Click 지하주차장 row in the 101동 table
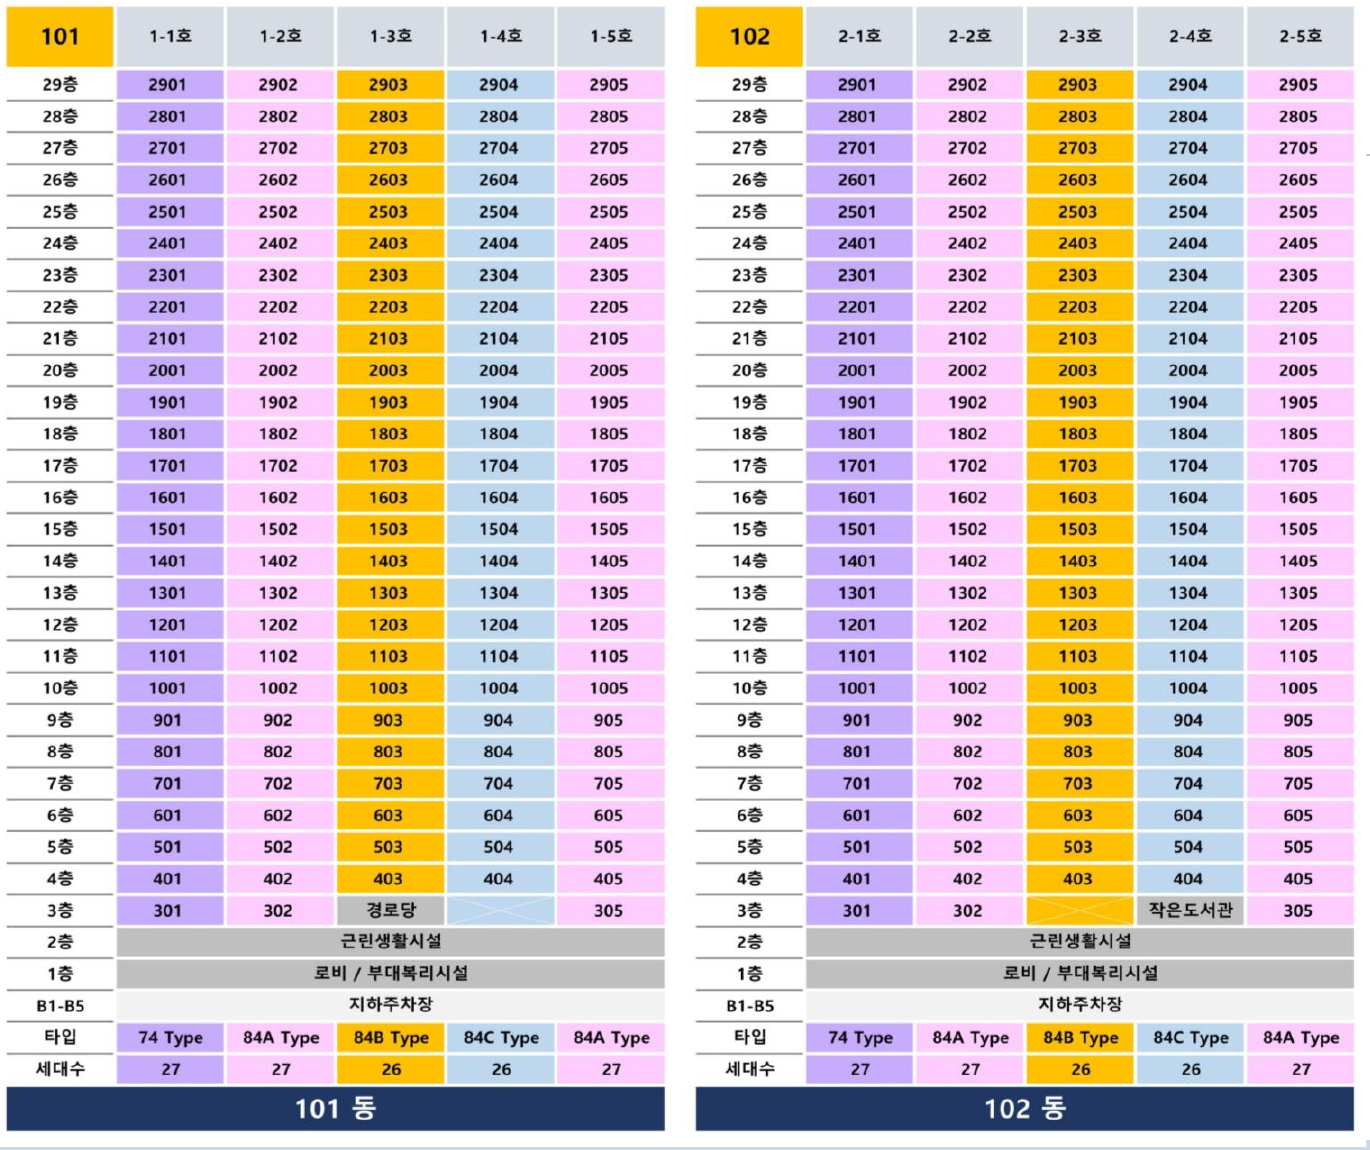The width and height of the screenshot is (1370, 1150). tap(390, 1005)
